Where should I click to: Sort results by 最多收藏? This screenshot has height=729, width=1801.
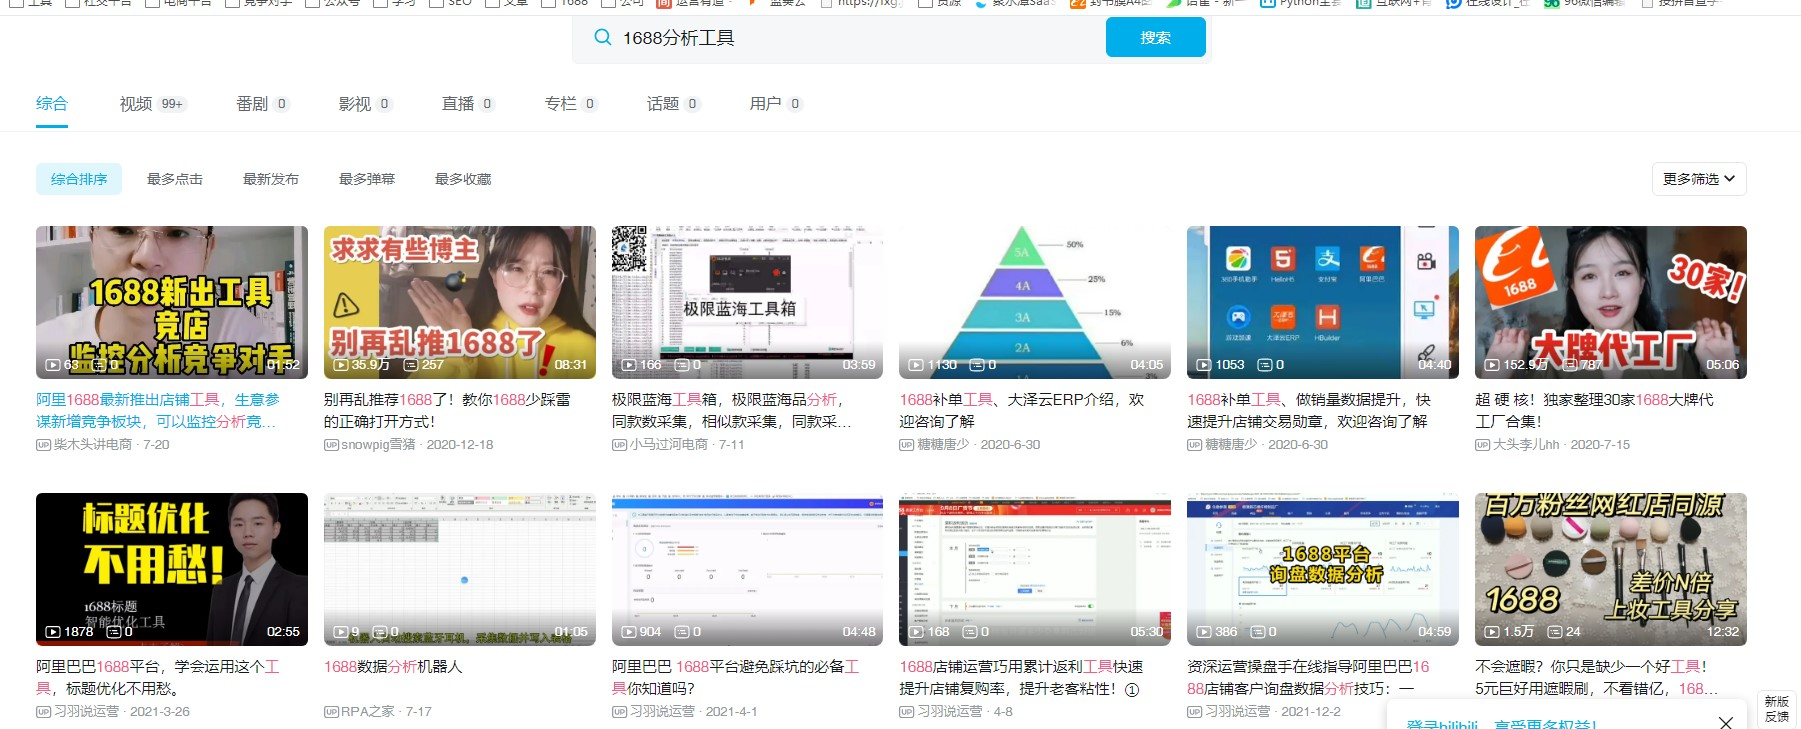(x=463, y=179)
